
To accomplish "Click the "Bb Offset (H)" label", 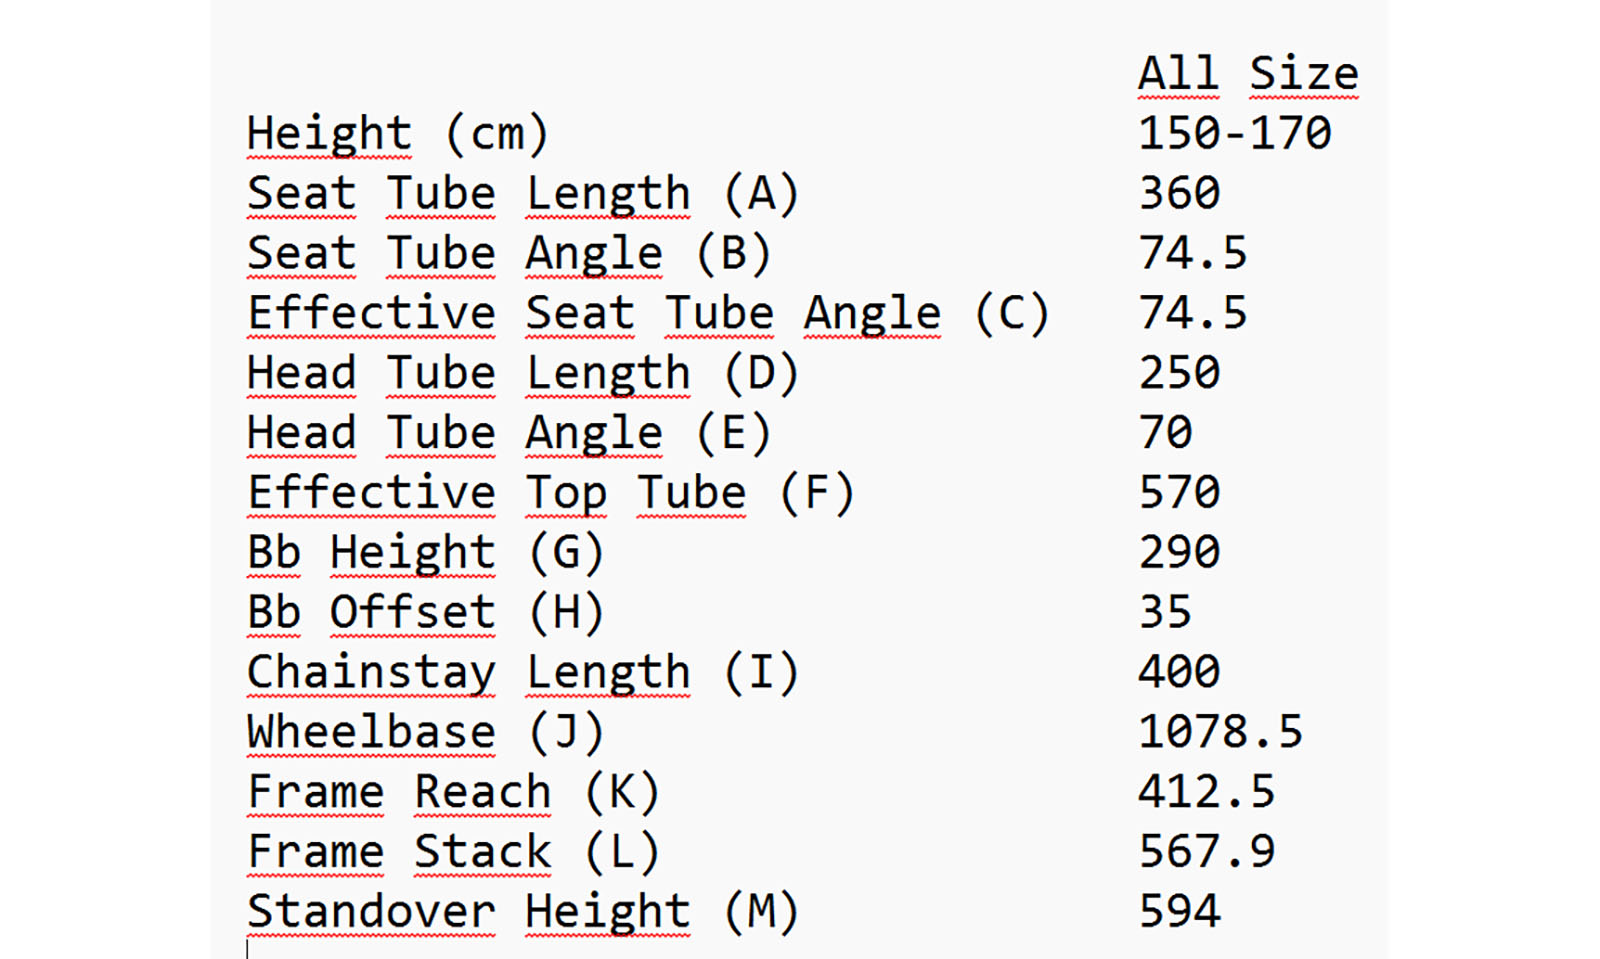I will [x=425, y=612].
